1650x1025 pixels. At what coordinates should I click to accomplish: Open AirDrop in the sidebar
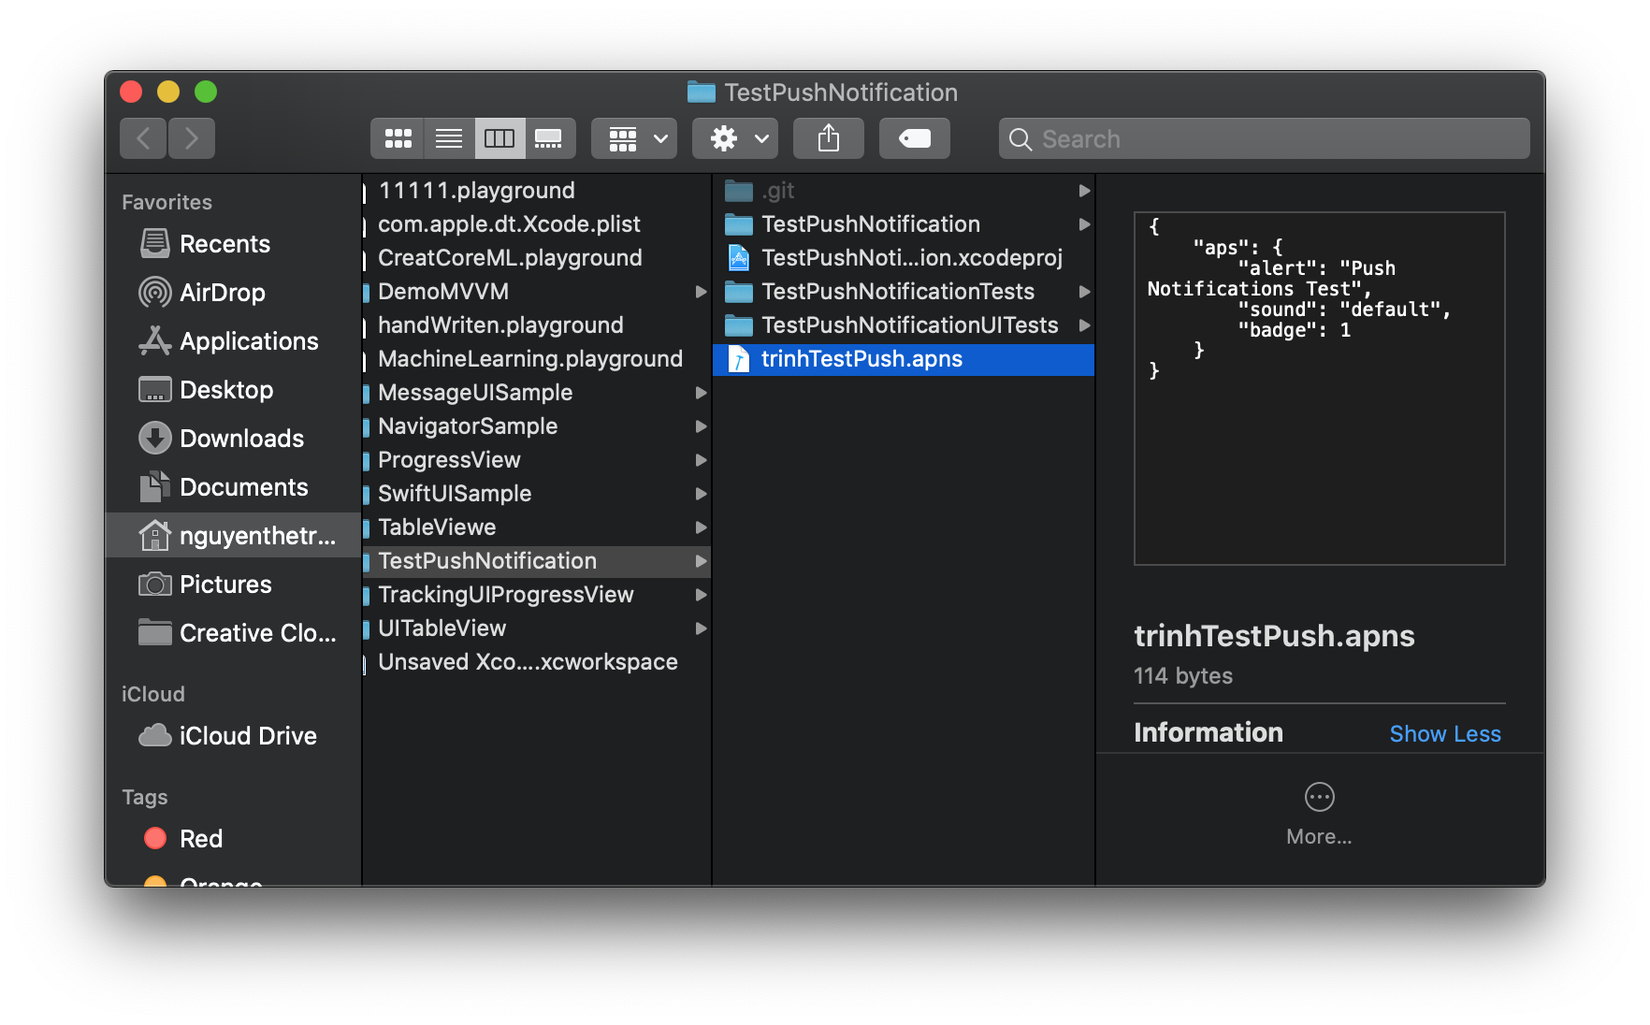pyautogui.click(x=222, y=293)
